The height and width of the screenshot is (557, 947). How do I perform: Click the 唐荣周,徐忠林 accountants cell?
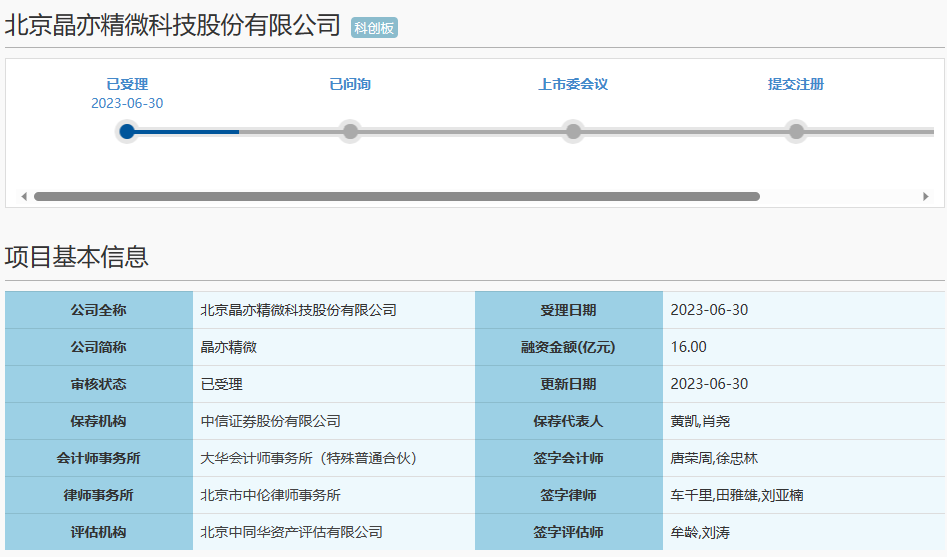(x=804, y=459)
